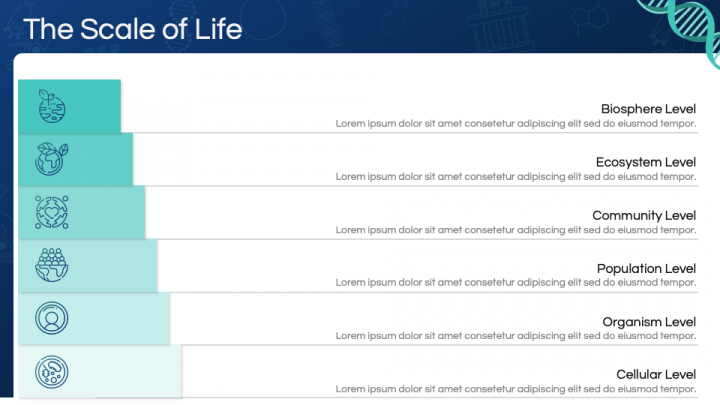This screenshot has height=405, width=720.
Task: Select the description text under Cellular Level
Action: tap(516, 389)
